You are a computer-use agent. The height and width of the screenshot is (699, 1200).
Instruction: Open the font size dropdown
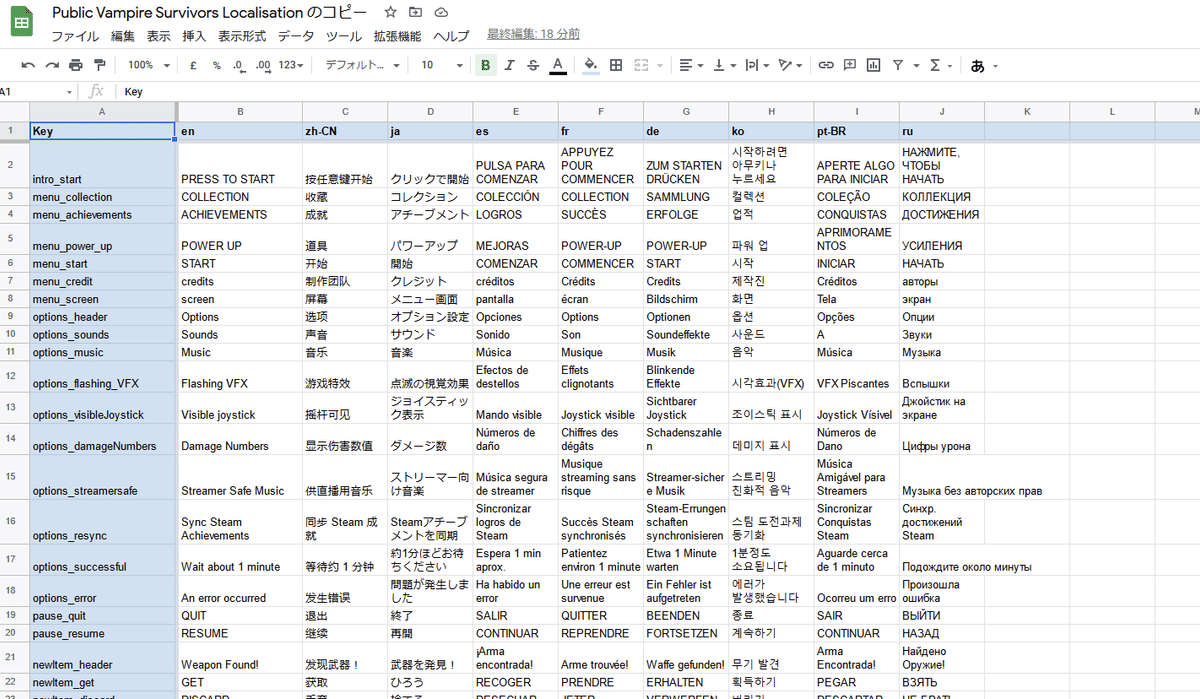(x=440, y=65)
